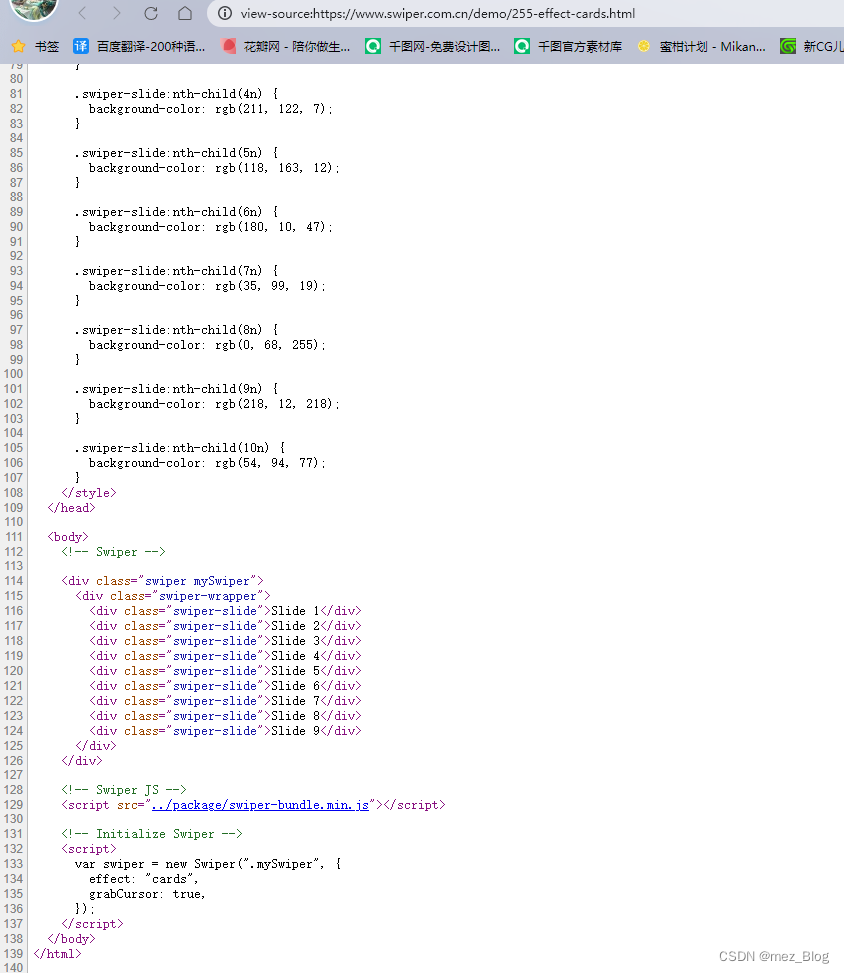Click the rgb(0, 68, 255) value
The width and height of the screenshot is (844, 973).
267,344
